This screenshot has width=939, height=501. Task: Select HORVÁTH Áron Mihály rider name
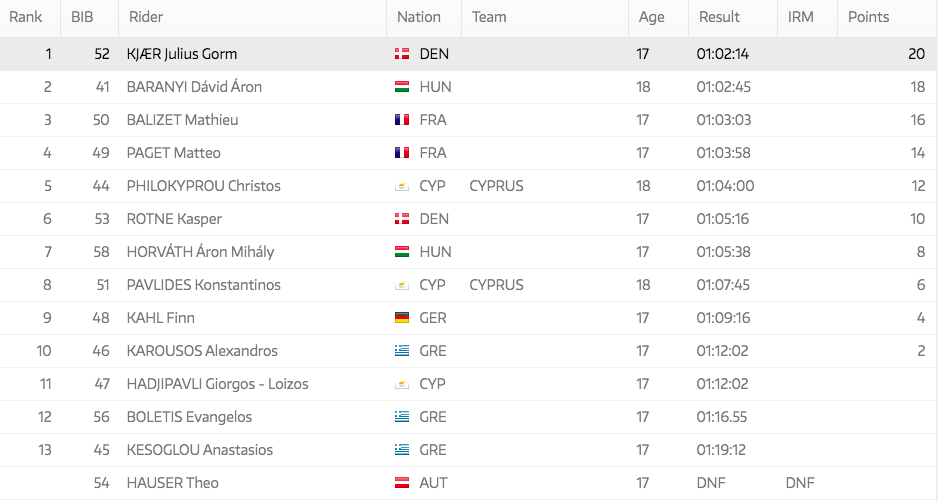(200, 252)
